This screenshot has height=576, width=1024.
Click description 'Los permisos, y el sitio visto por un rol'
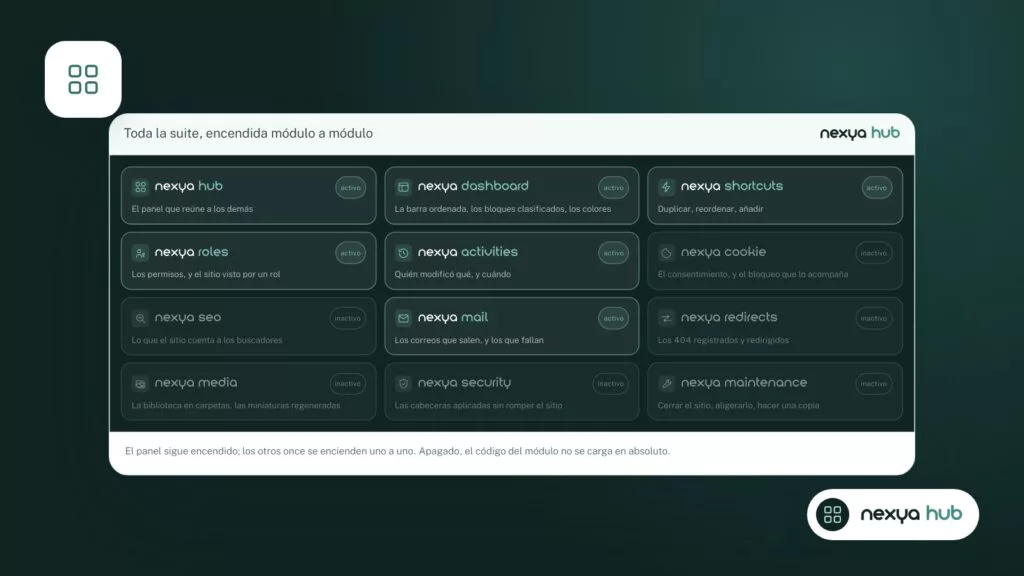(206, 274)
